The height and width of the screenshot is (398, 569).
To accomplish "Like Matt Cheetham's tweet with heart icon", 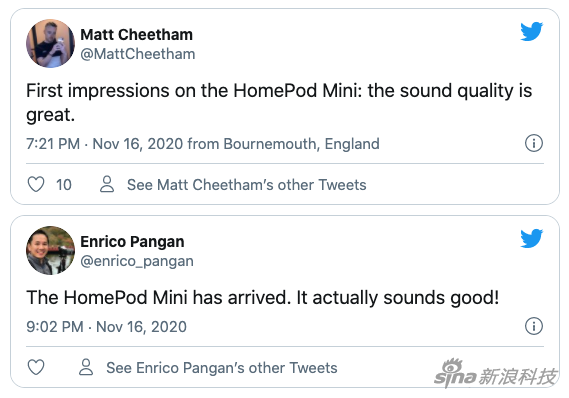I will [36, 184].
